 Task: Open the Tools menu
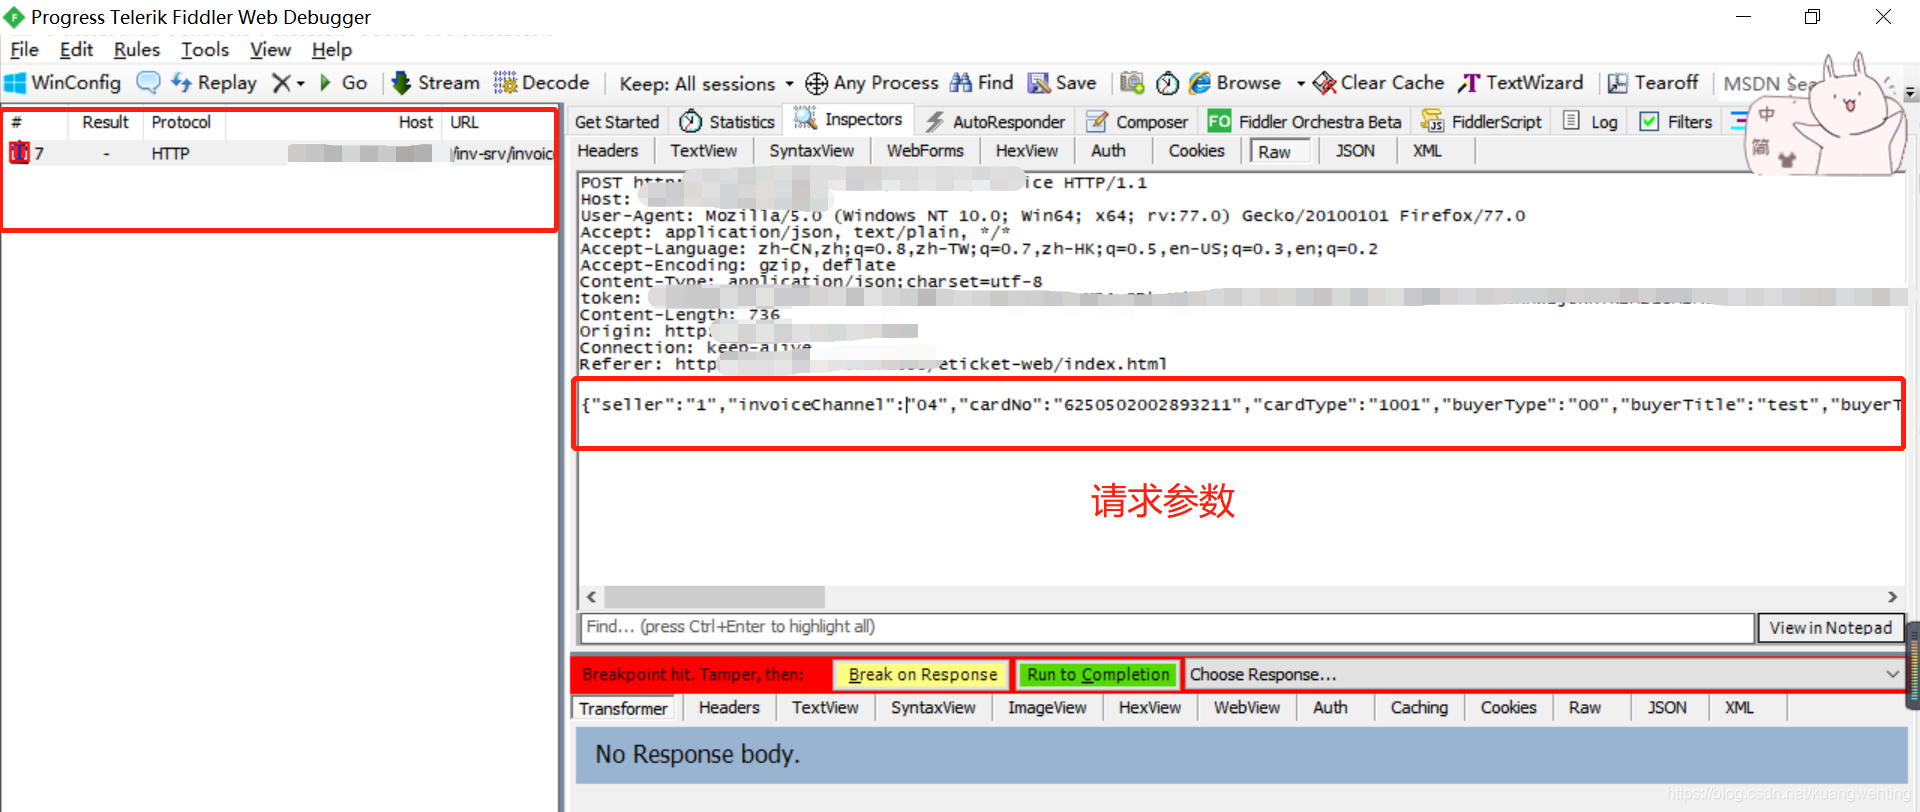tap(205, 49)
